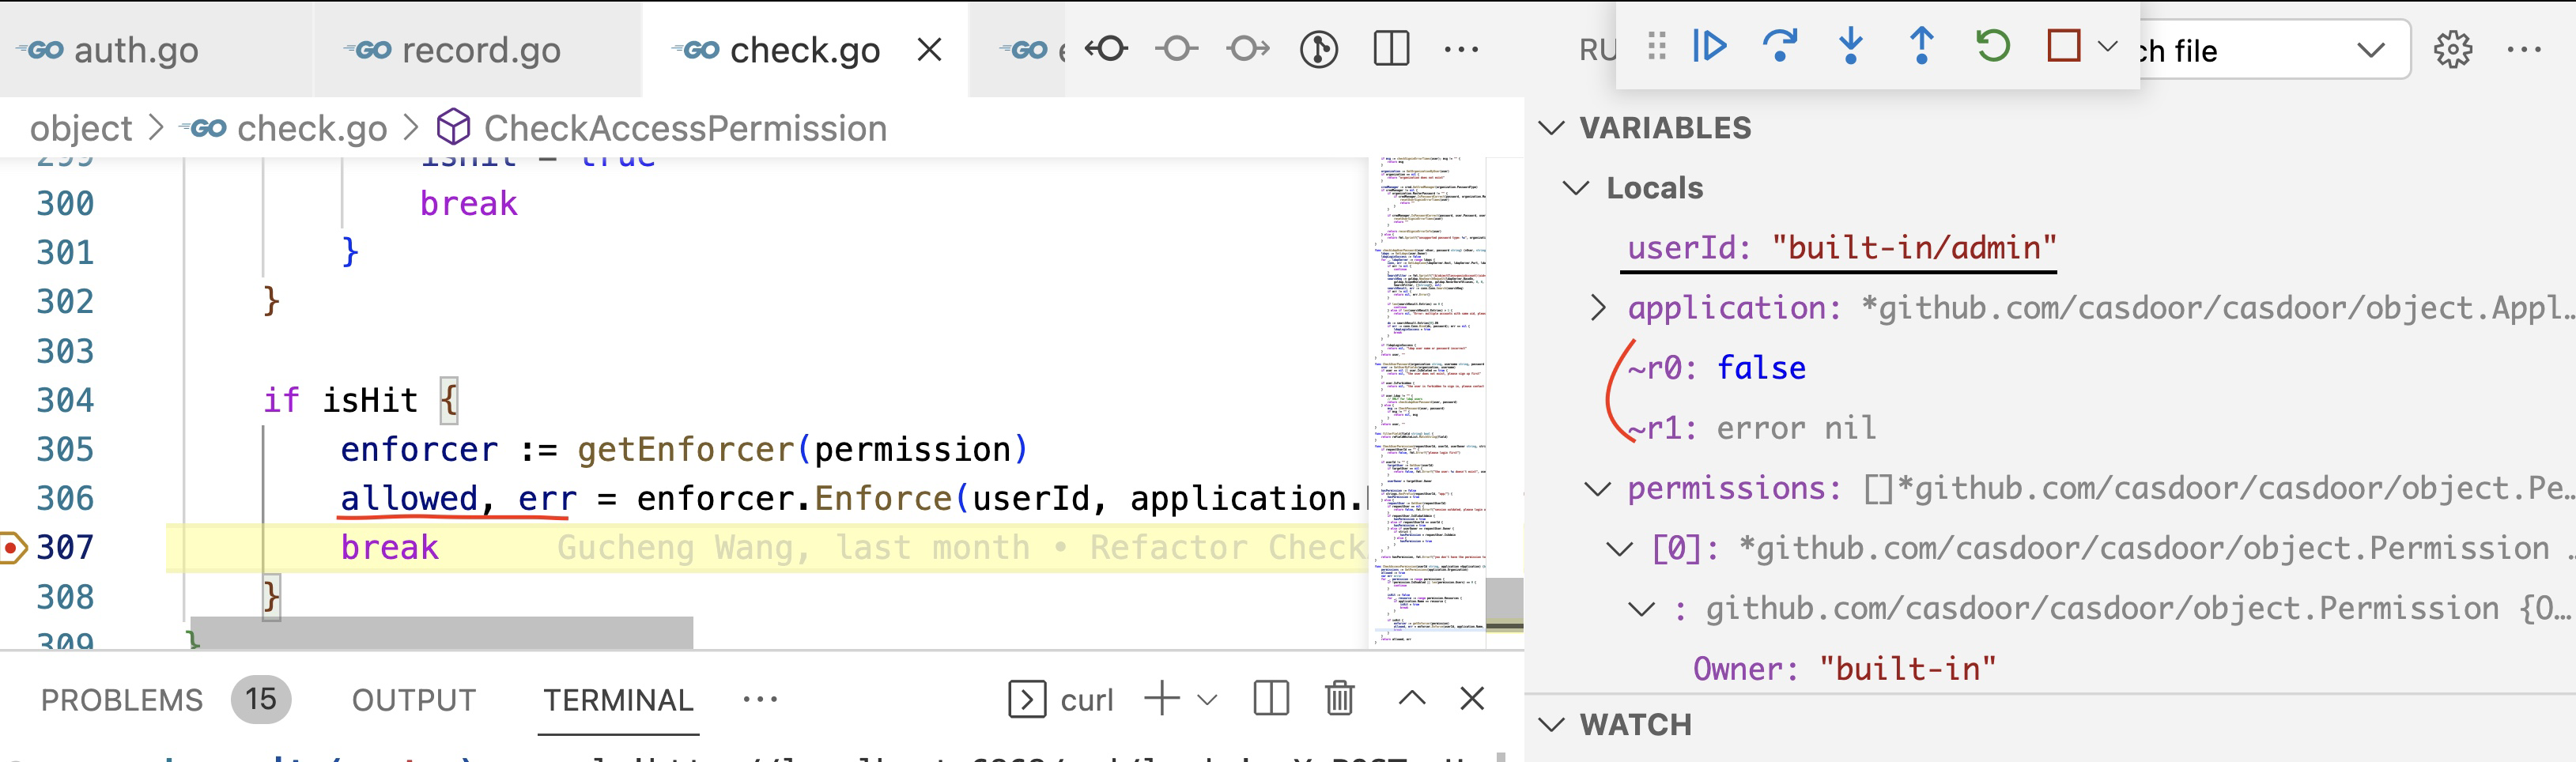The height and width of the screenshot is (762, 2576).
Task: Collapse the object.Permission struct row
Action: 1642,609
